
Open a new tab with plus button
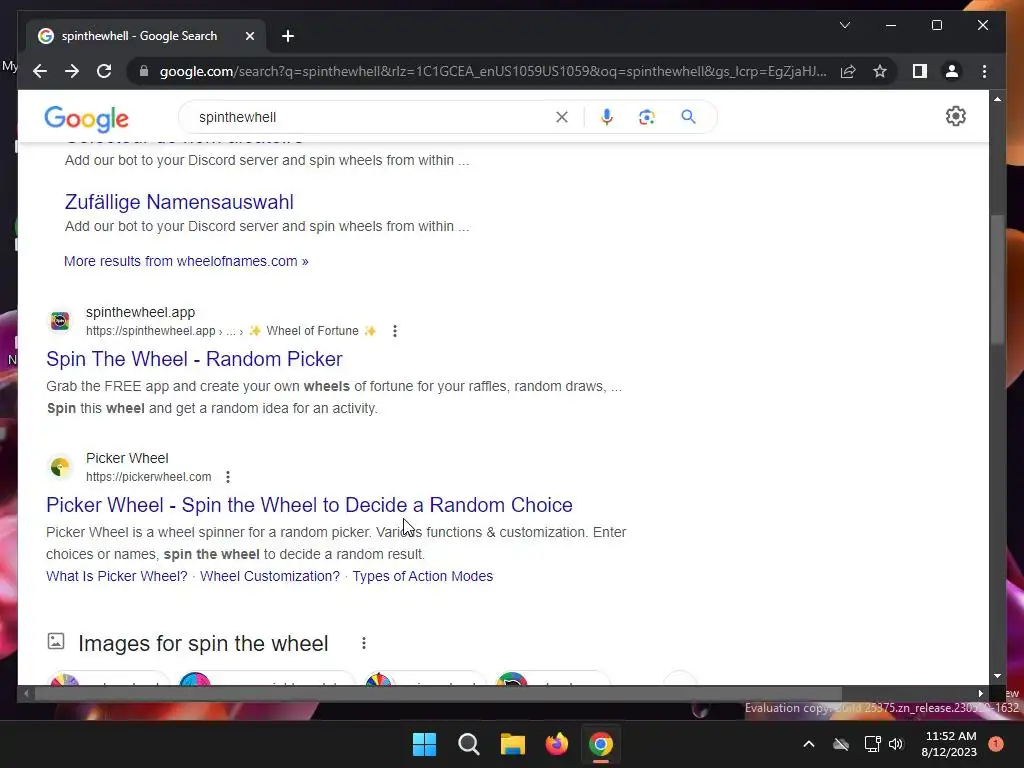coord(288,36)
